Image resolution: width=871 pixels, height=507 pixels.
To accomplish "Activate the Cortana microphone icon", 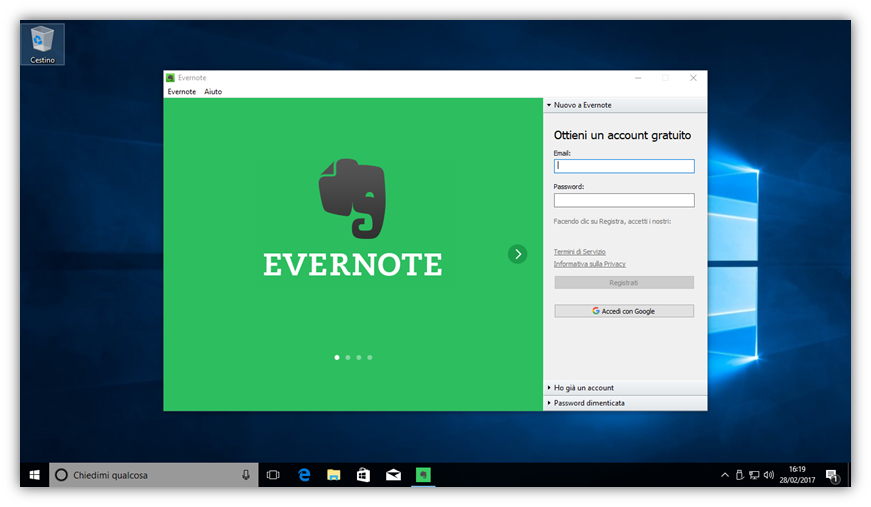I will (x=246, y=475).
